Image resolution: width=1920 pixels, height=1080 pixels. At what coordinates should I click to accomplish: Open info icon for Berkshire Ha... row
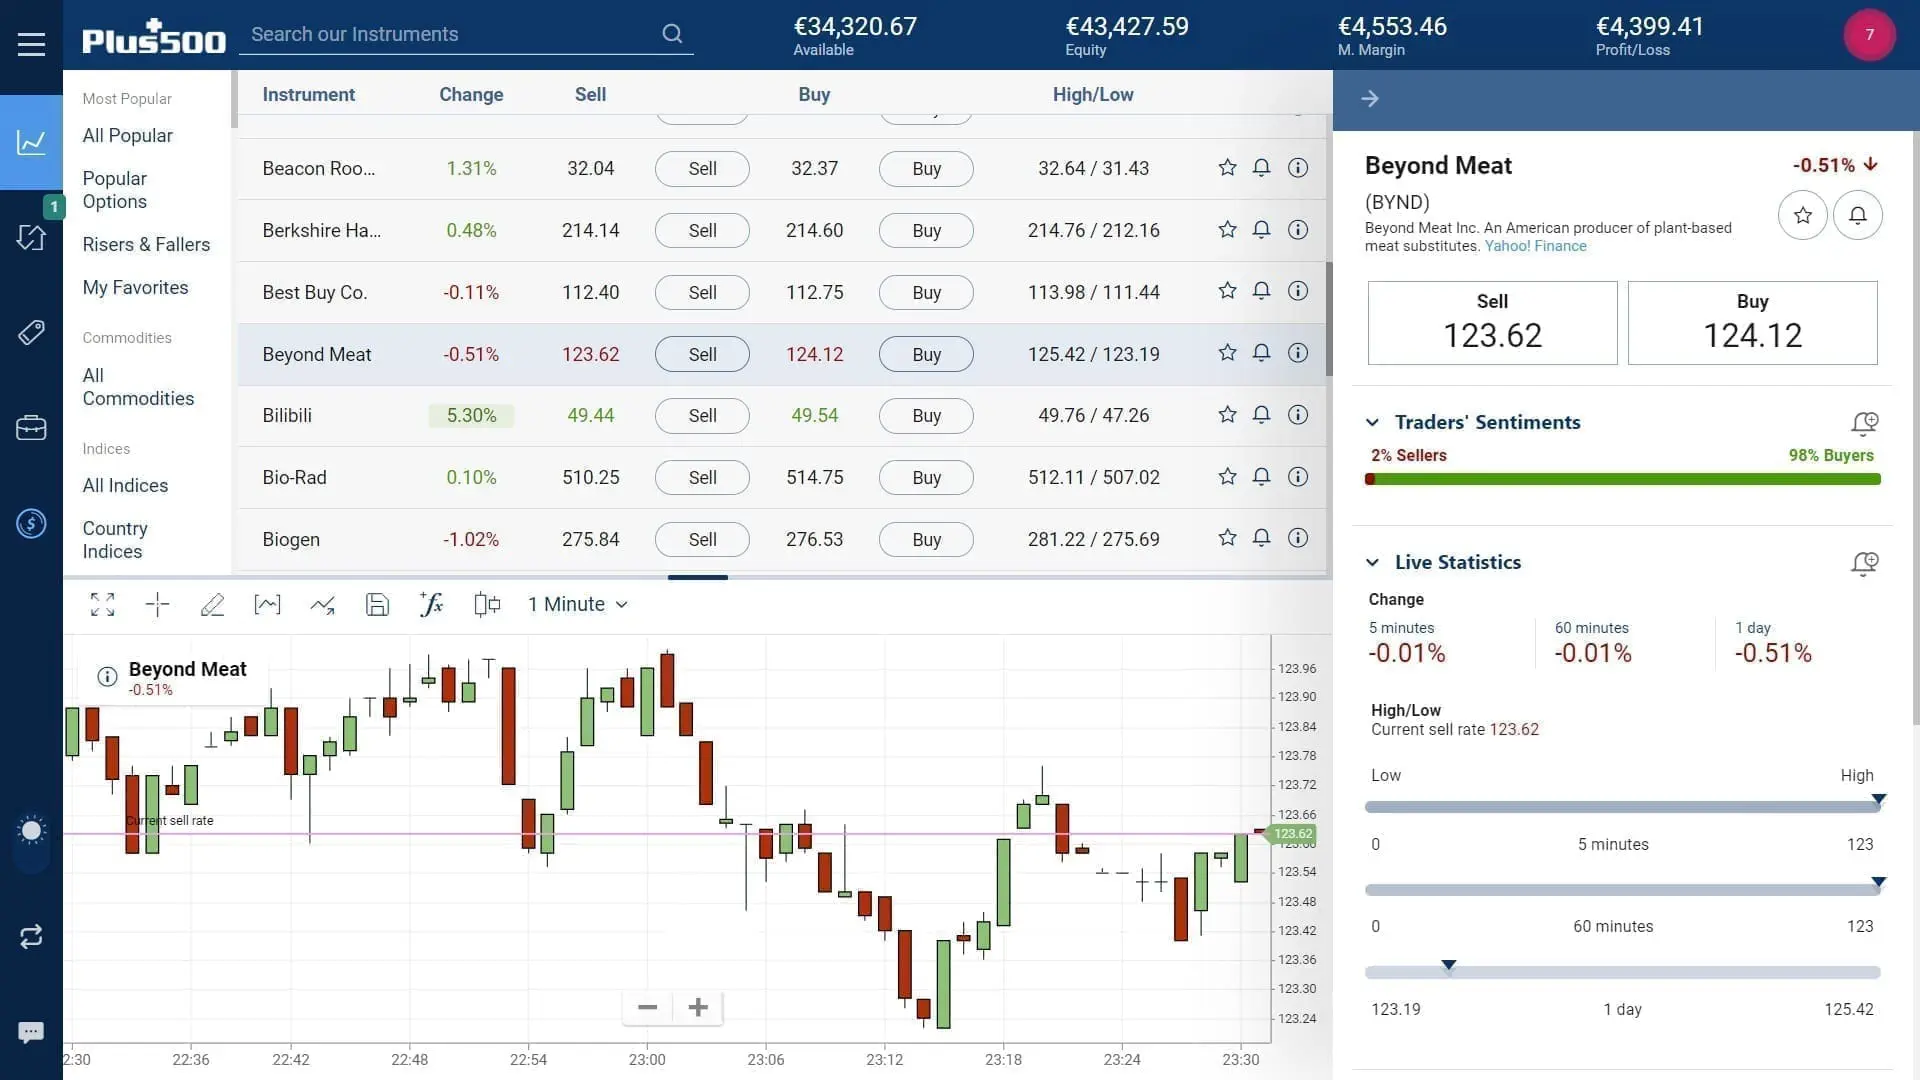pyautogui.click(x=1297, y=230)
